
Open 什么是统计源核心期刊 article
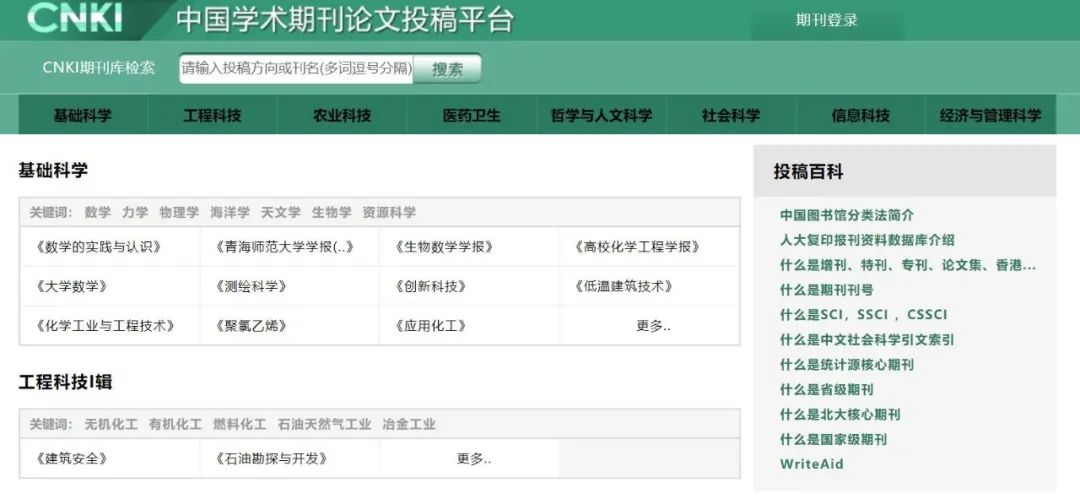point(847,365)
